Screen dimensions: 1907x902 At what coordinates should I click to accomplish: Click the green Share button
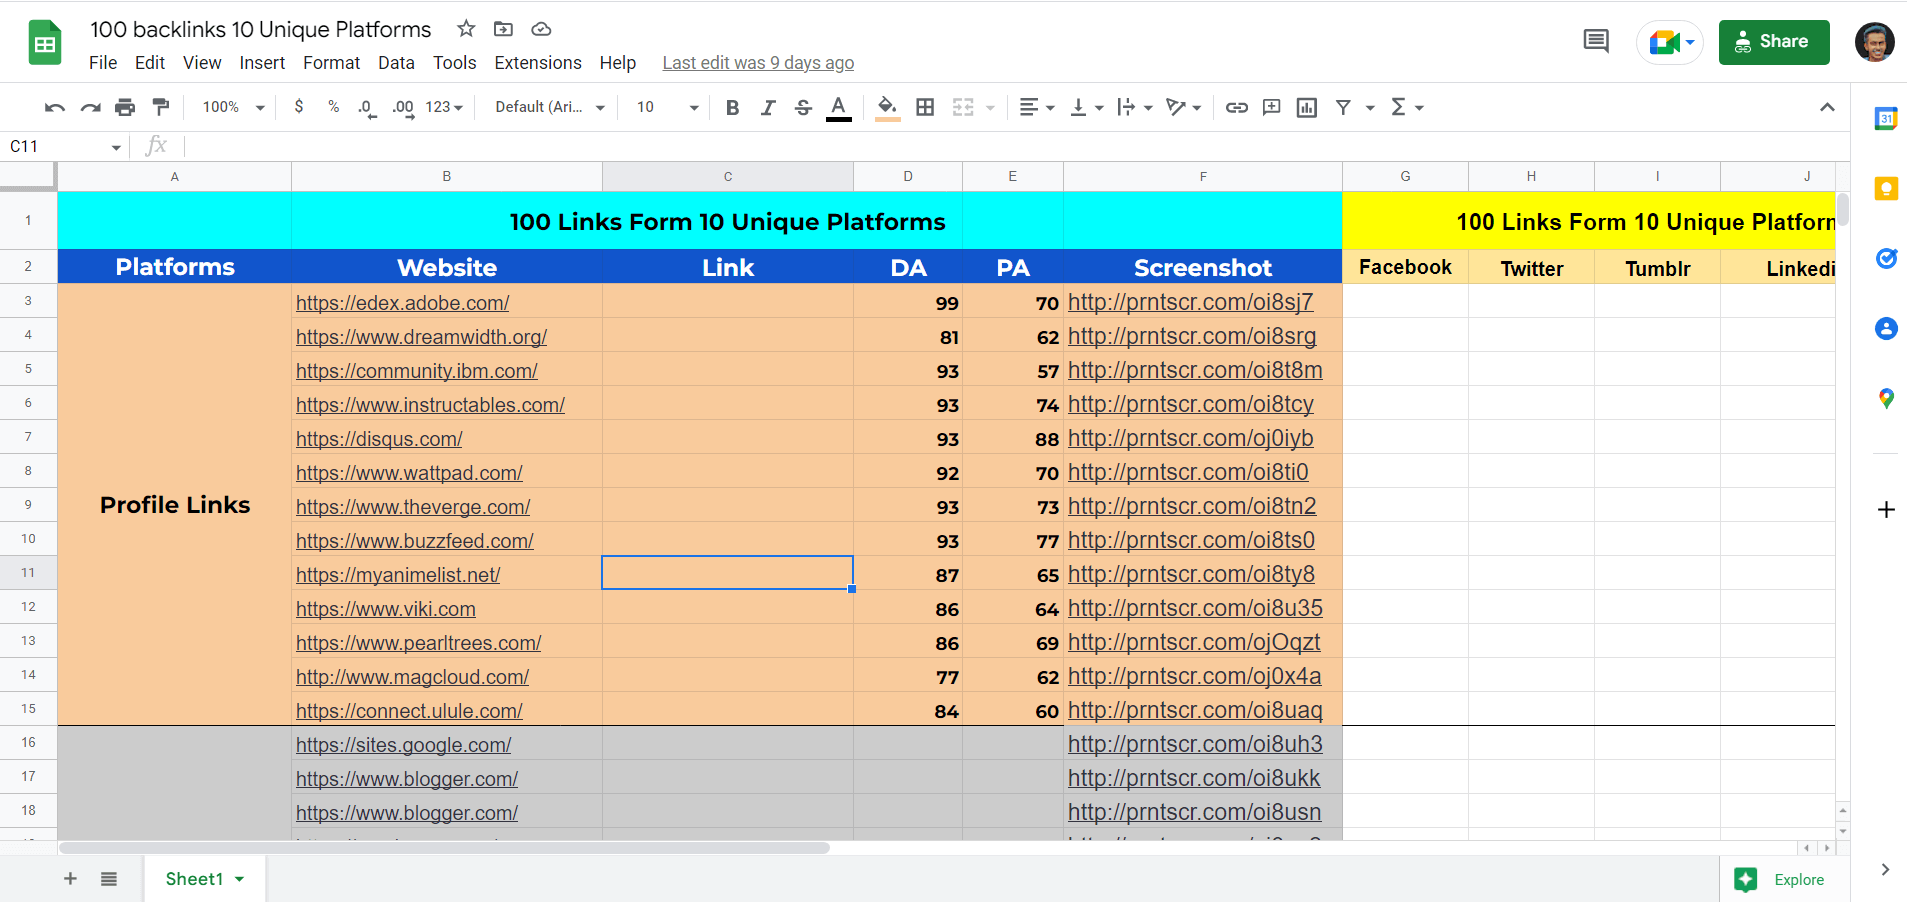[1774, 42]
